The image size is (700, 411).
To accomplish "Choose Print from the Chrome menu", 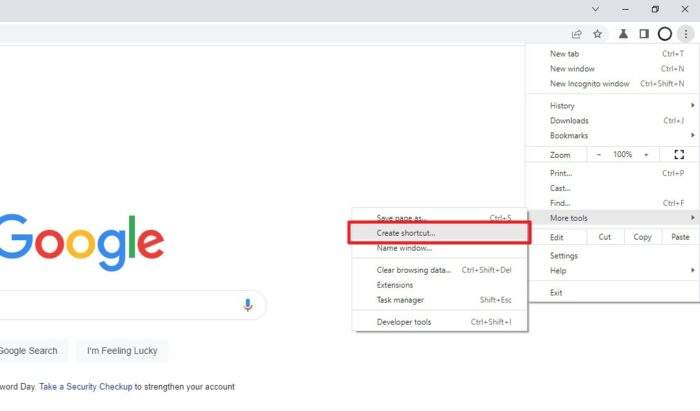I will 612,173.
